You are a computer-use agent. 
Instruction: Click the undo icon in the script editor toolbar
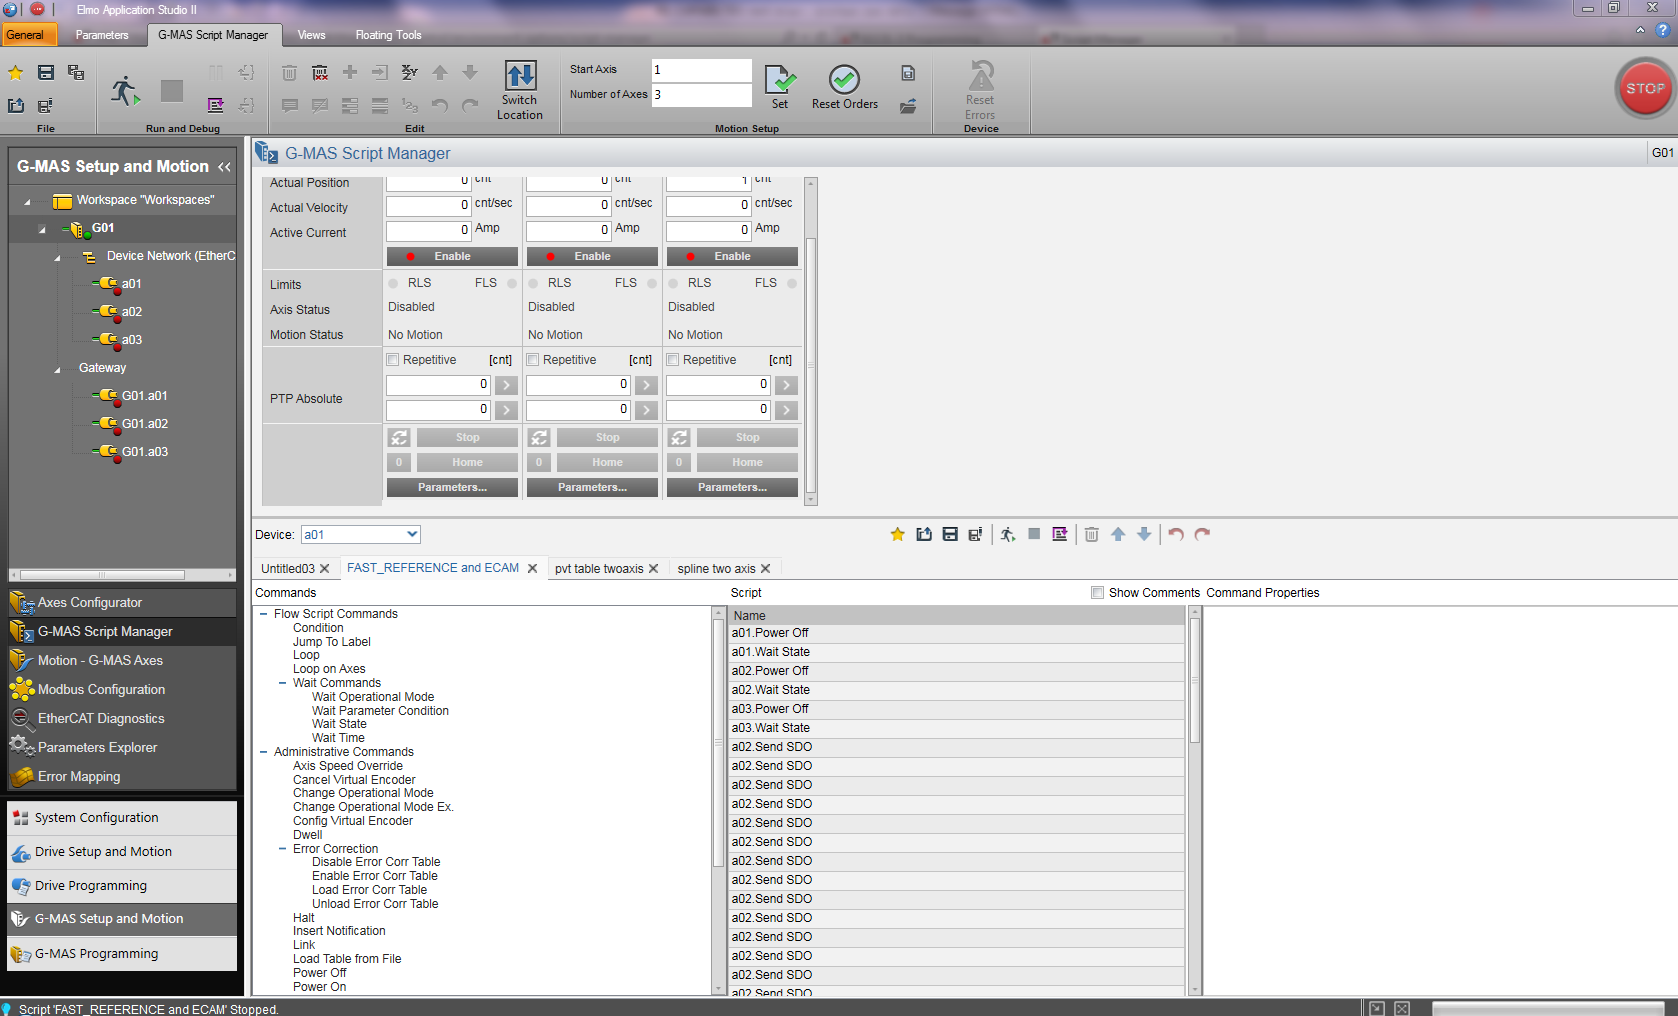coord(1176,534)
